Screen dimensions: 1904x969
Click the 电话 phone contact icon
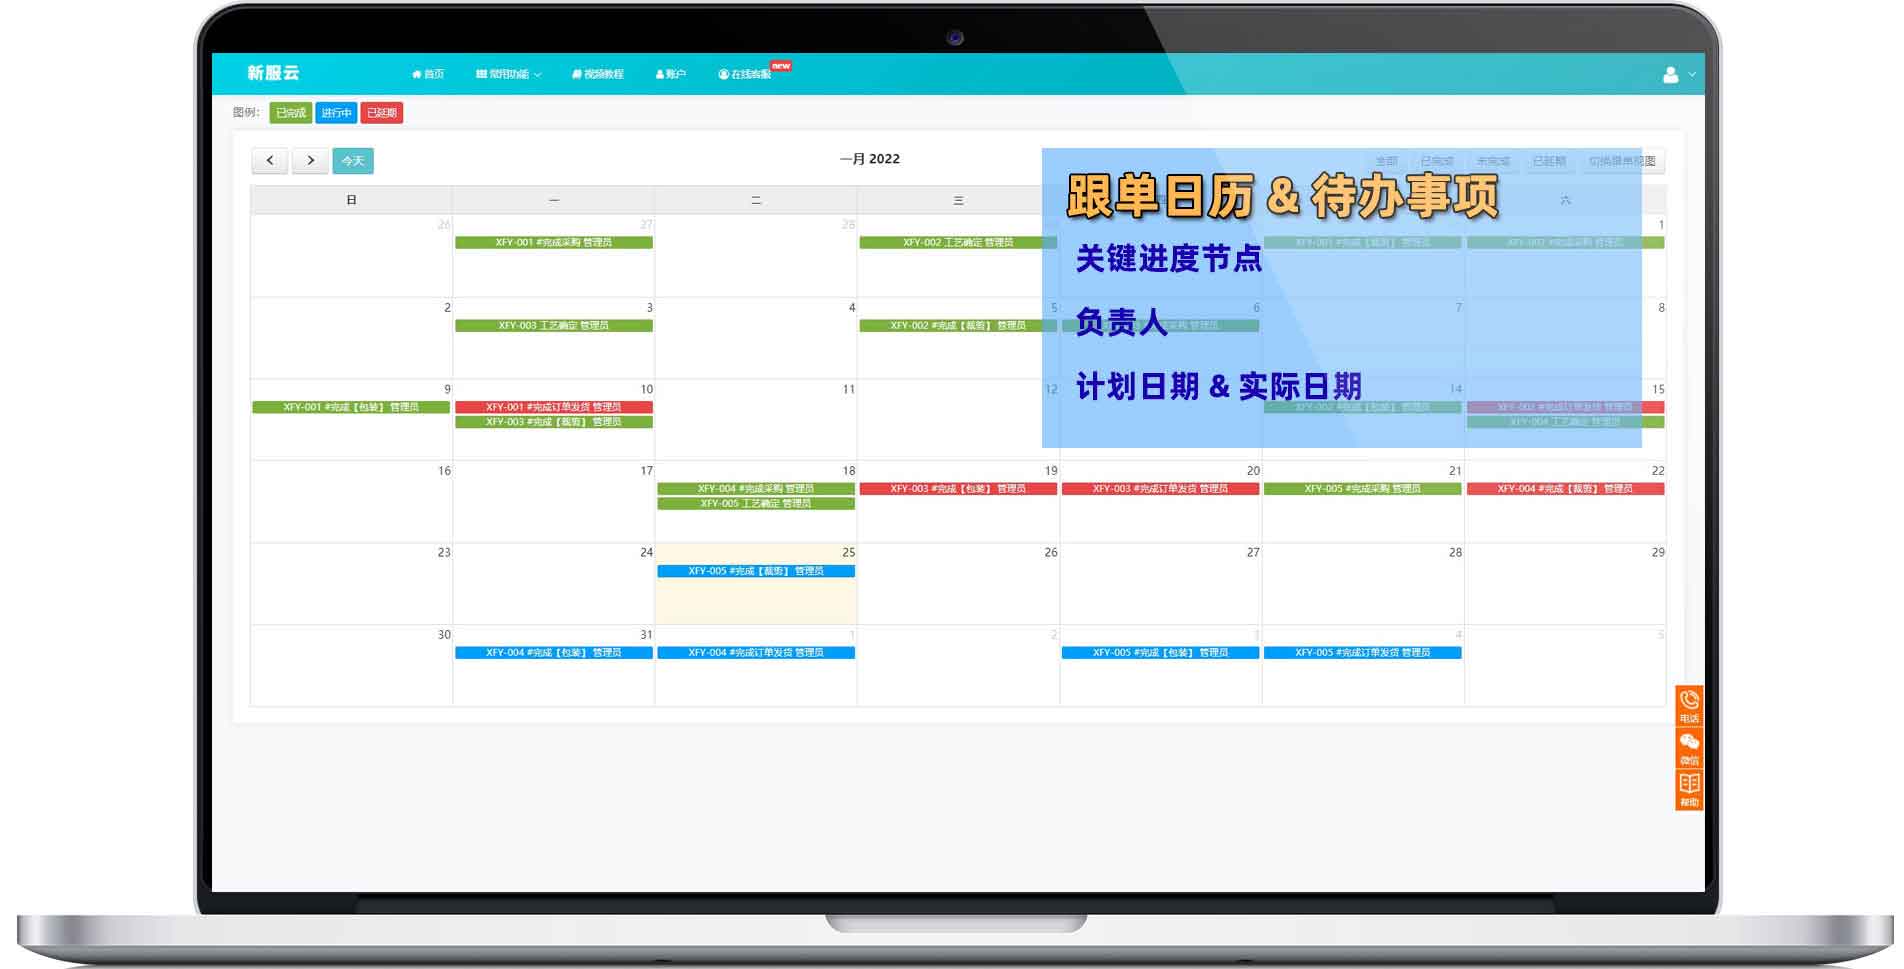click(1689, 704)
